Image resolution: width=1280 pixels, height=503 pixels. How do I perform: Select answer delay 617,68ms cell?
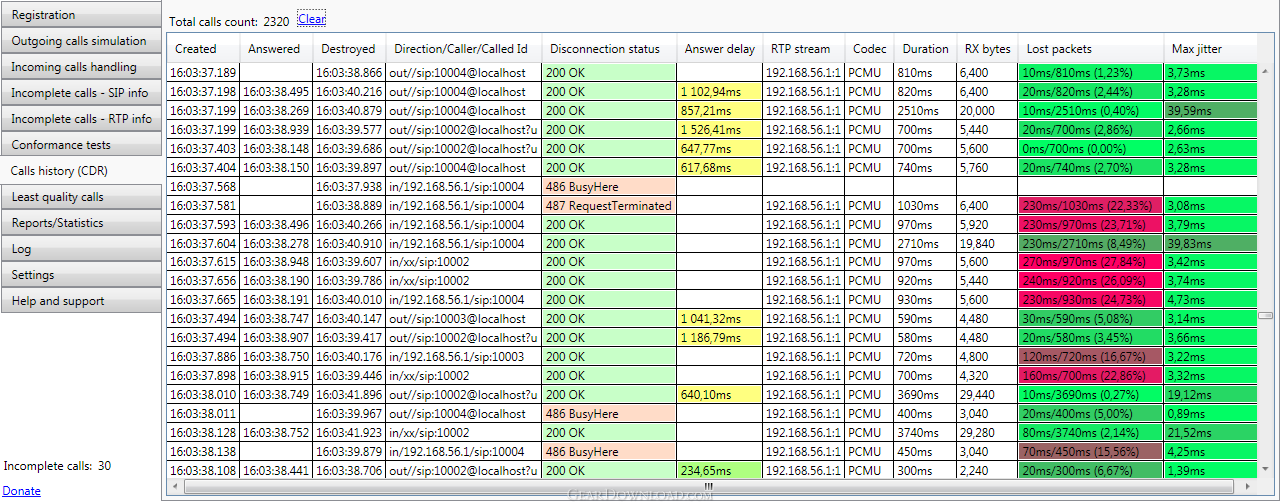pos(719,168)
